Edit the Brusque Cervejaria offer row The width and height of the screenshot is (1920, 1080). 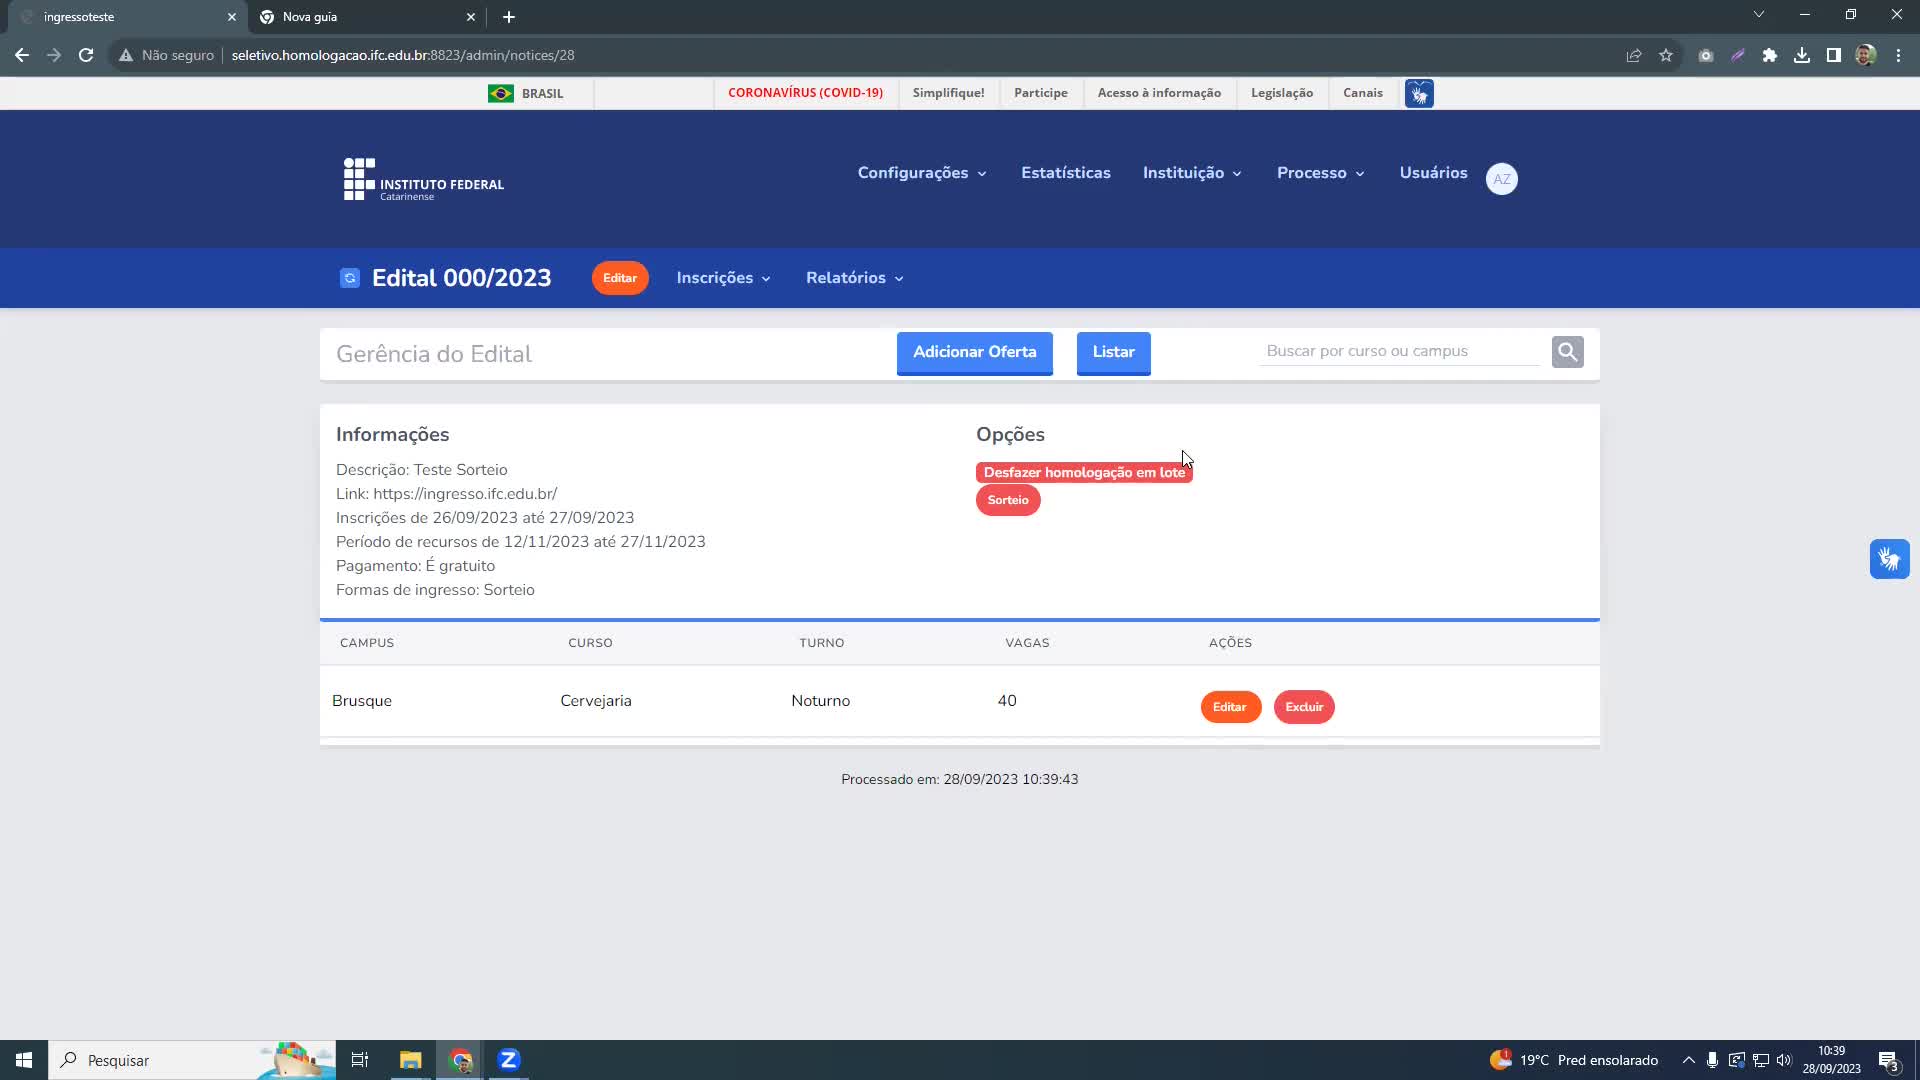pos(1230,707)
